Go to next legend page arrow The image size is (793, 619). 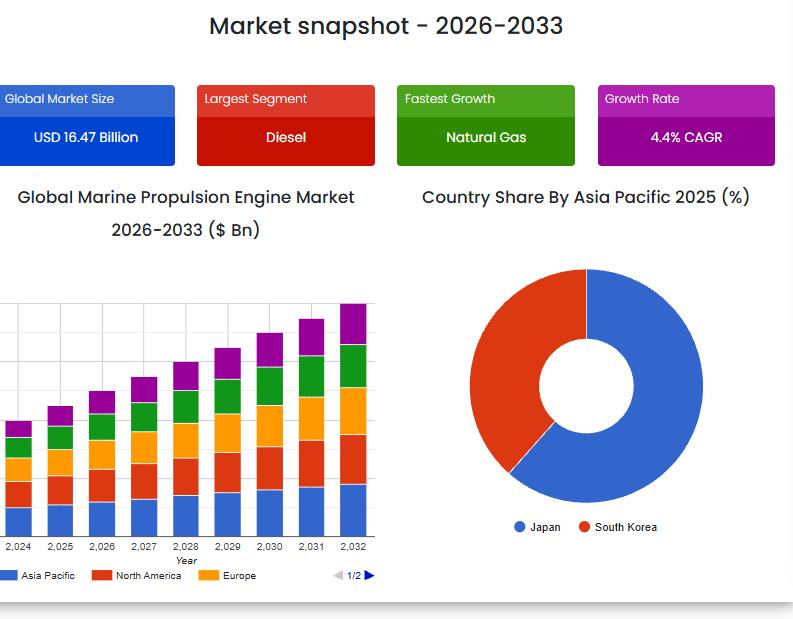(x=369, y=575)
